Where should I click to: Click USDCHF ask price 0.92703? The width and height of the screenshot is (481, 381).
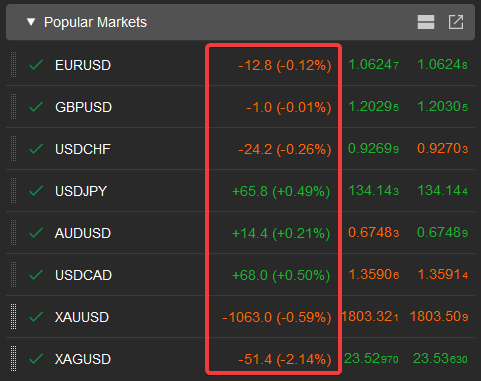(x=443, y=149)
